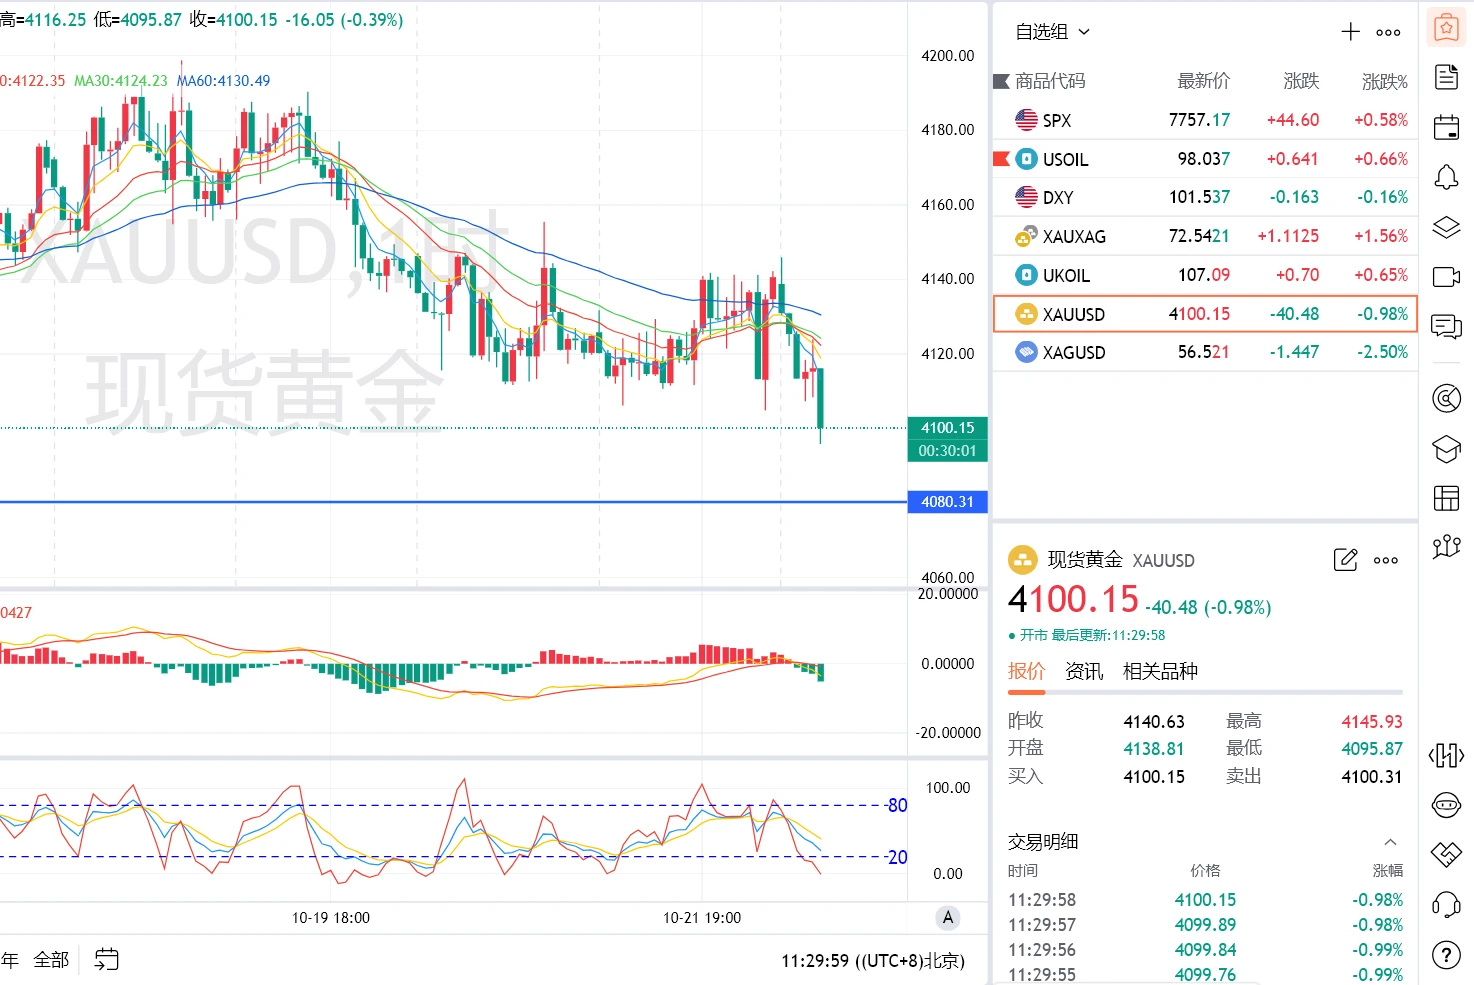1474x985 pixels.
Task: Select the XAGUSD row in watchlist
Action: pyautogui.click(x=1205, y=352)
